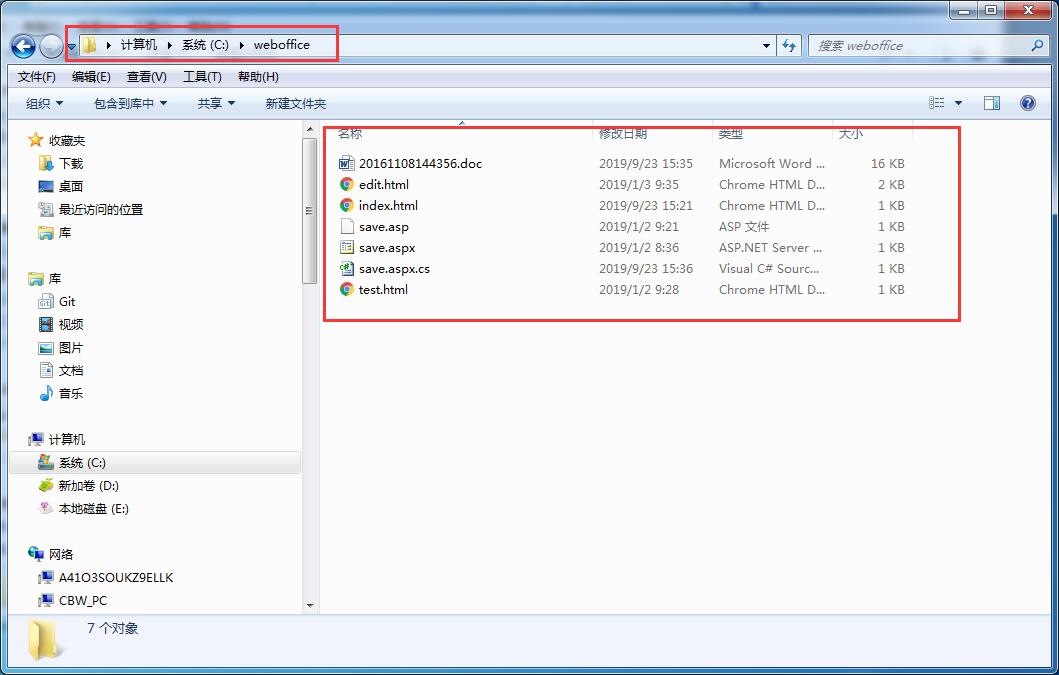
Task: Select the Word icon of 20161108144356.doc
Action: (346, 164)
